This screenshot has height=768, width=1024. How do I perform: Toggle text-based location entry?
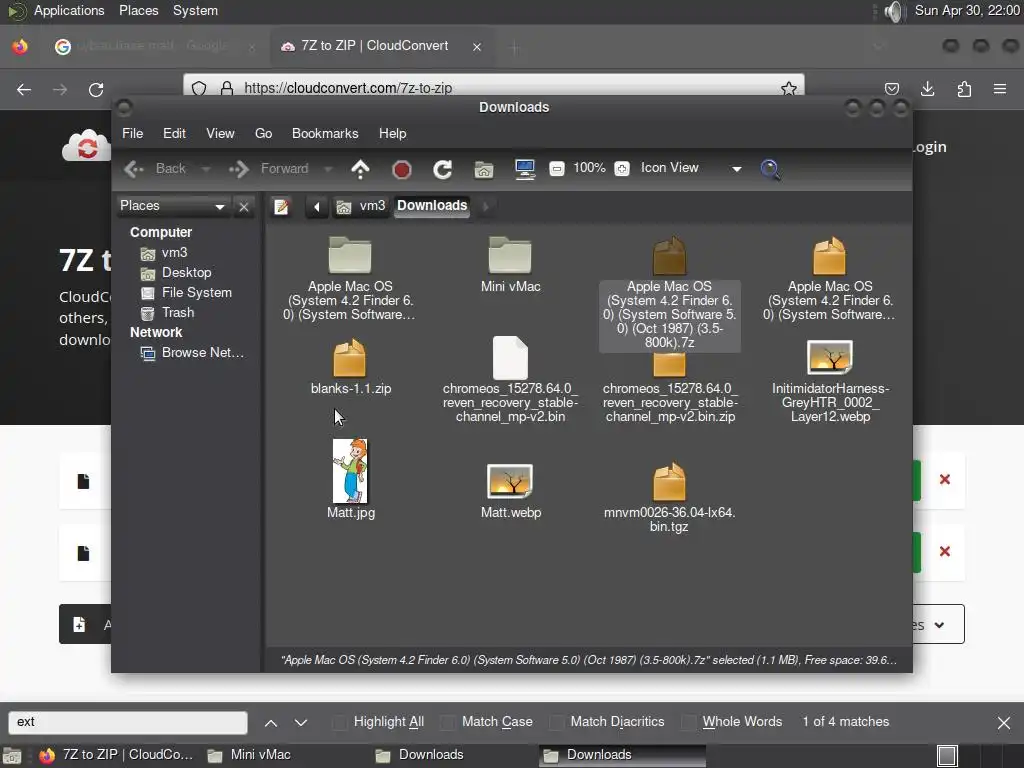281,207
